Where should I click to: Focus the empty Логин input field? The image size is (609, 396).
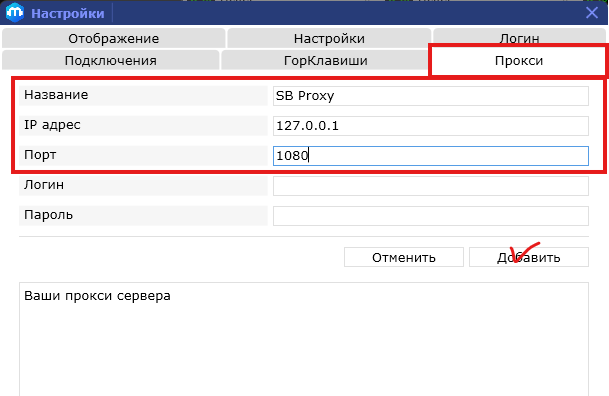click(x=431, y=186)
